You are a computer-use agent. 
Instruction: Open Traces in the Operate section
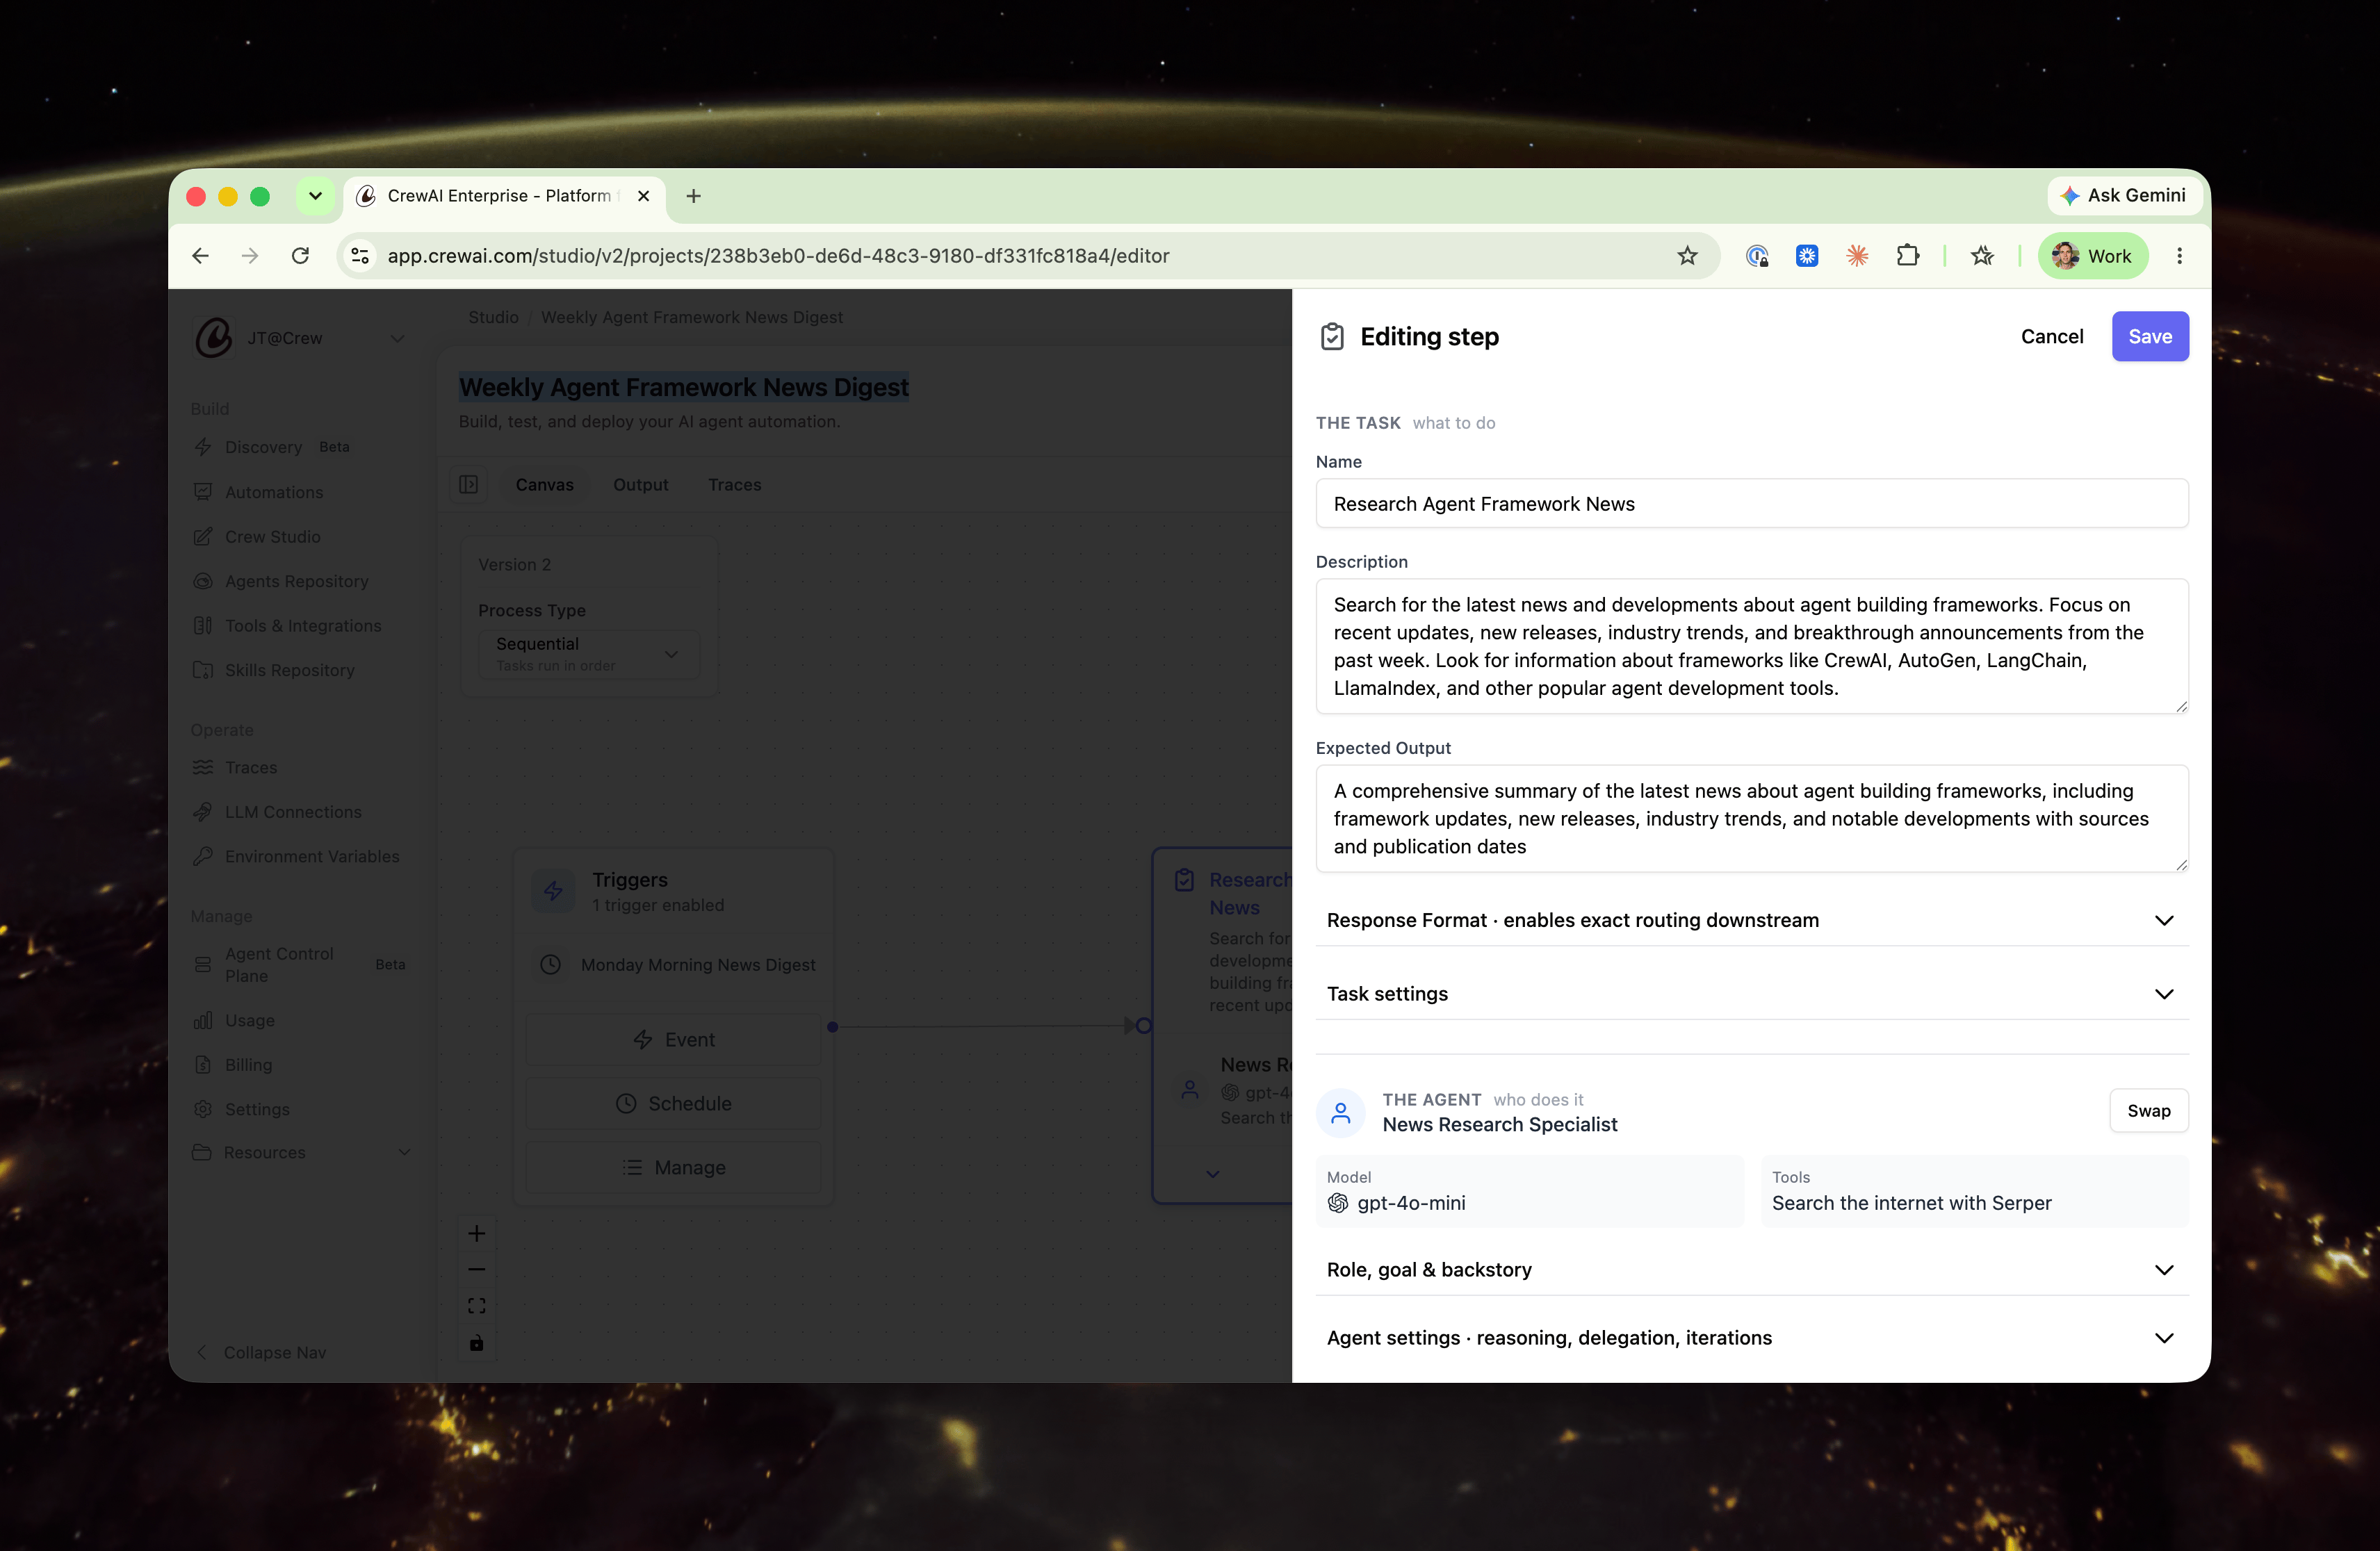[251, 767]
